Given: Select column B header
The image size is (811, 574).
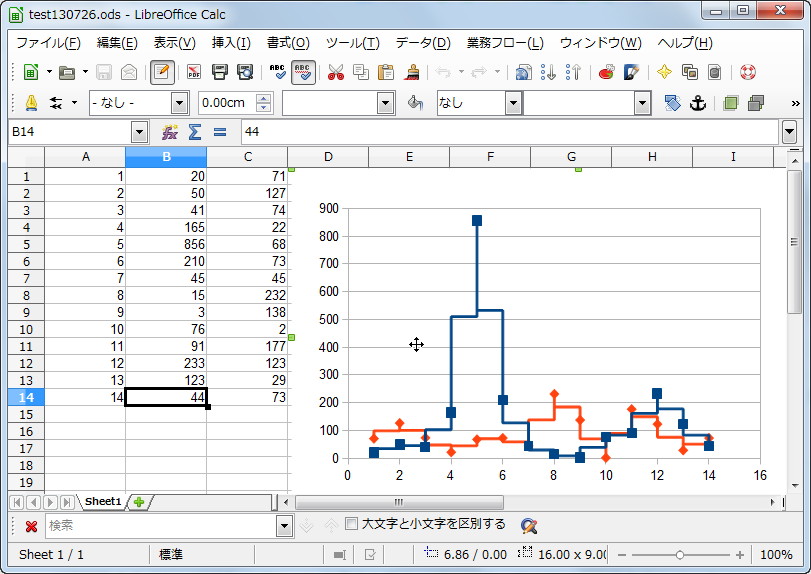Looking at the screenshot, I should (166, 157).
